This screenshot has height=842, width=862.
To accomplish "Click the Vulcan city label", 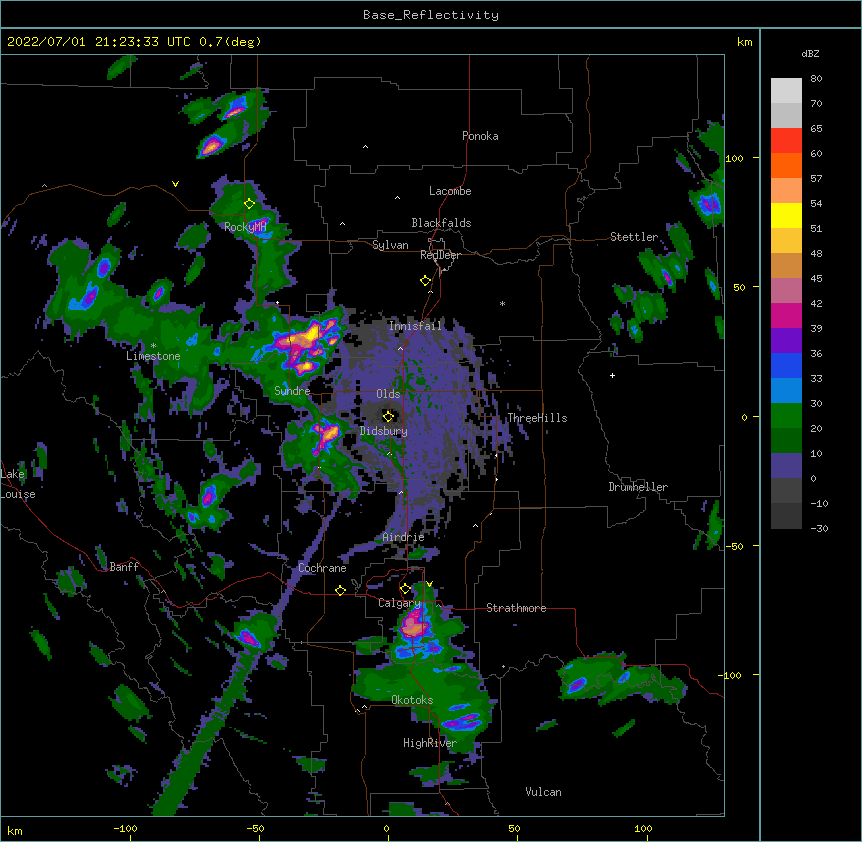I will [x=543, y=792].
